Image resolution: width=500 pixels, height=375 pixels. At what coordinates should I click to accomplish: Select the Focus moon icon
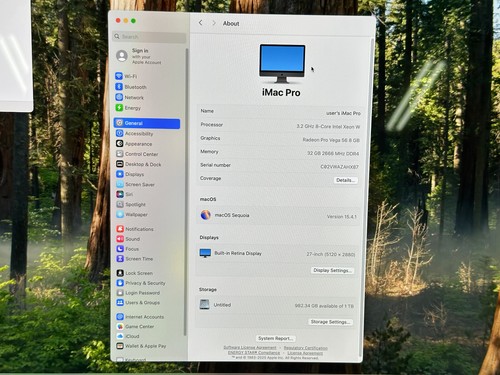120,249
